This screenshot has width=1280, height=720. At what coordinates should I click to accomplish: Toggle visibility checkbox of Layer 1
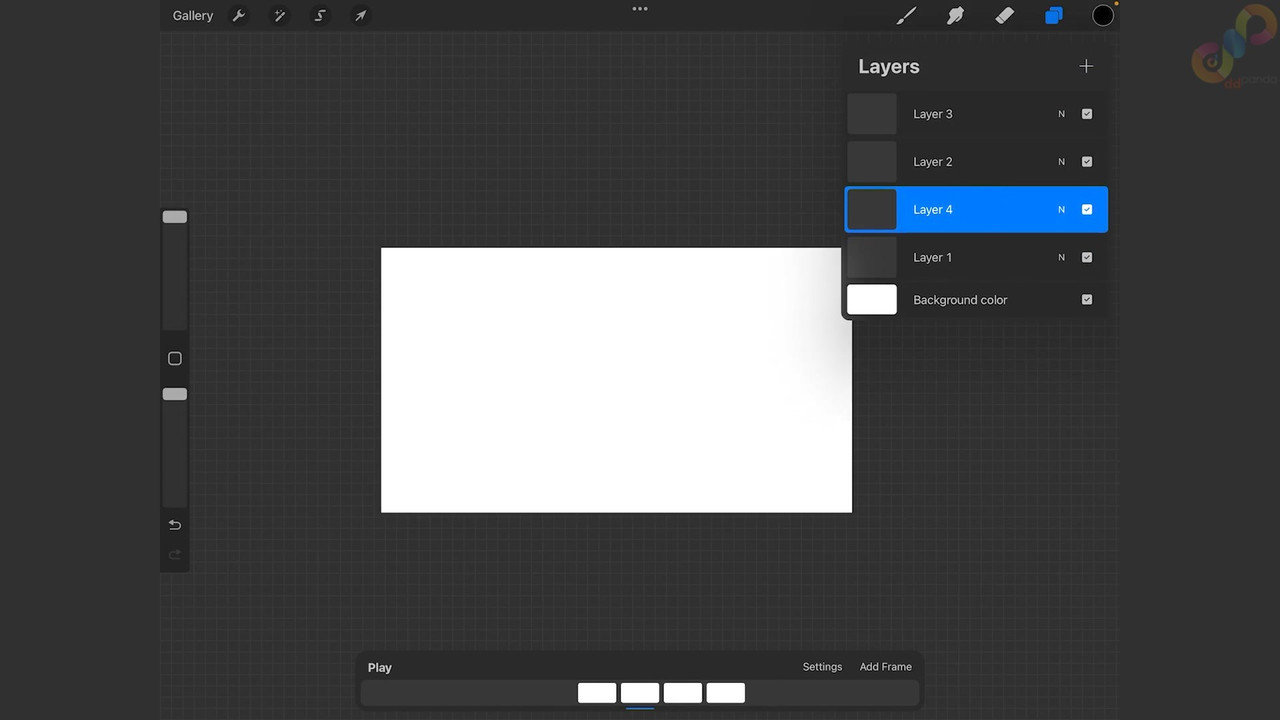[1087, 258]
